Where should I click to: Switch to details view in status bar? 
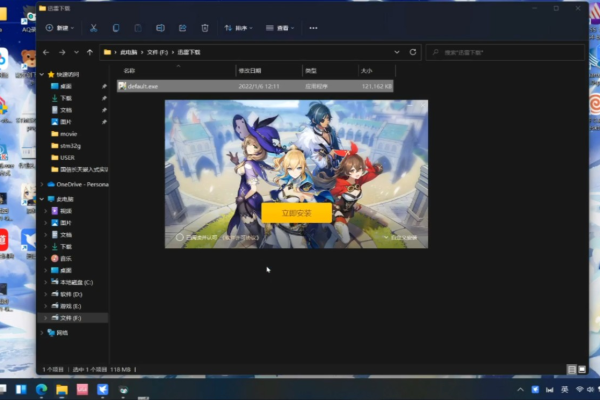(572, 369)
